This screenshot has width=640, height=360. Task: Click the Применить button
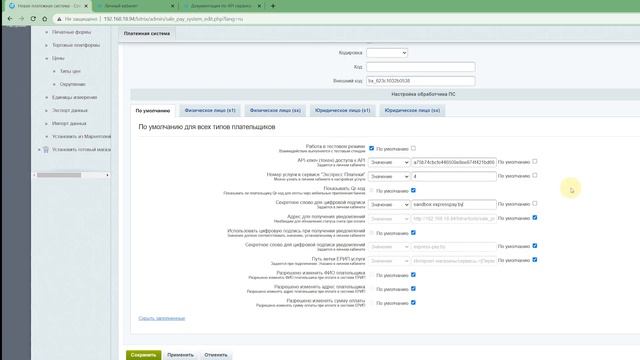[x=180, y=355]
